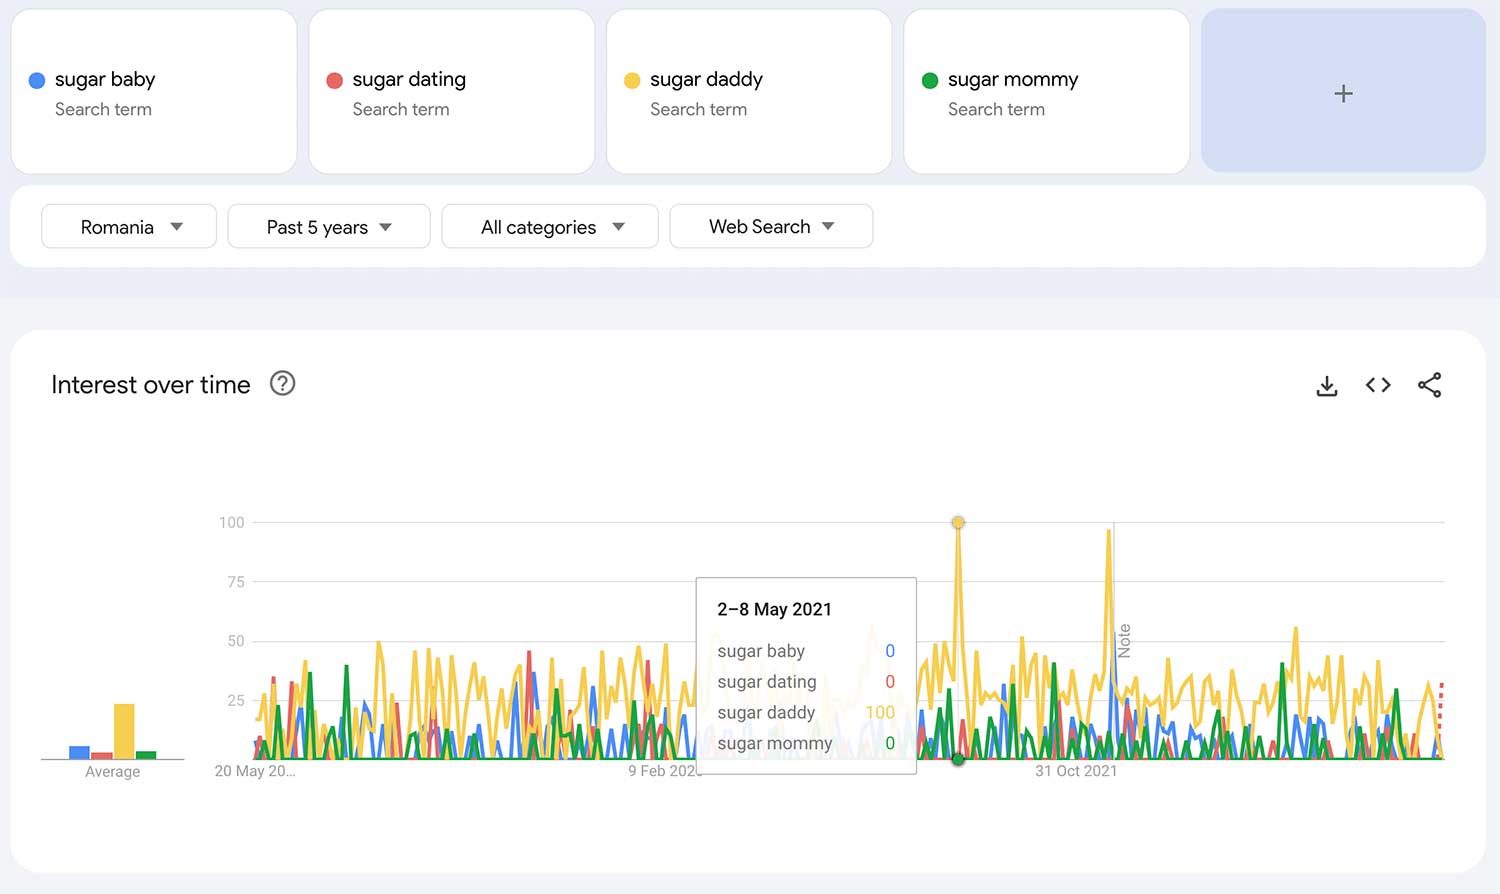Open the Romania region dropdown
Screen dimensions: 1500x894
129,226
